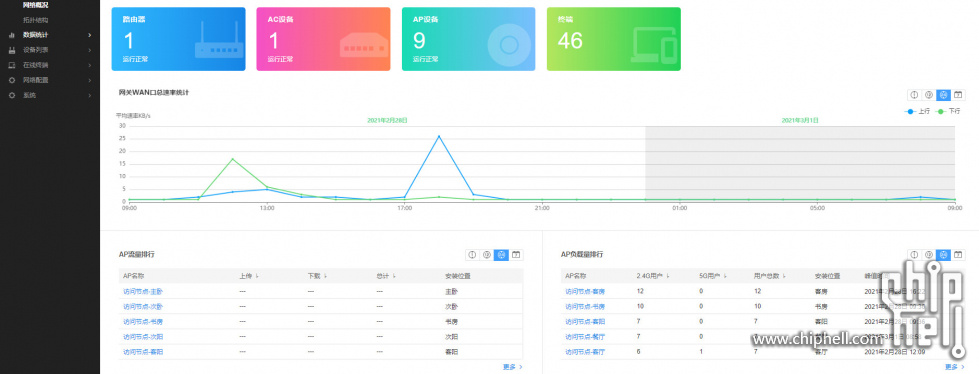Open 访问节点-次卧 link in traffic table

coord(143,307)
